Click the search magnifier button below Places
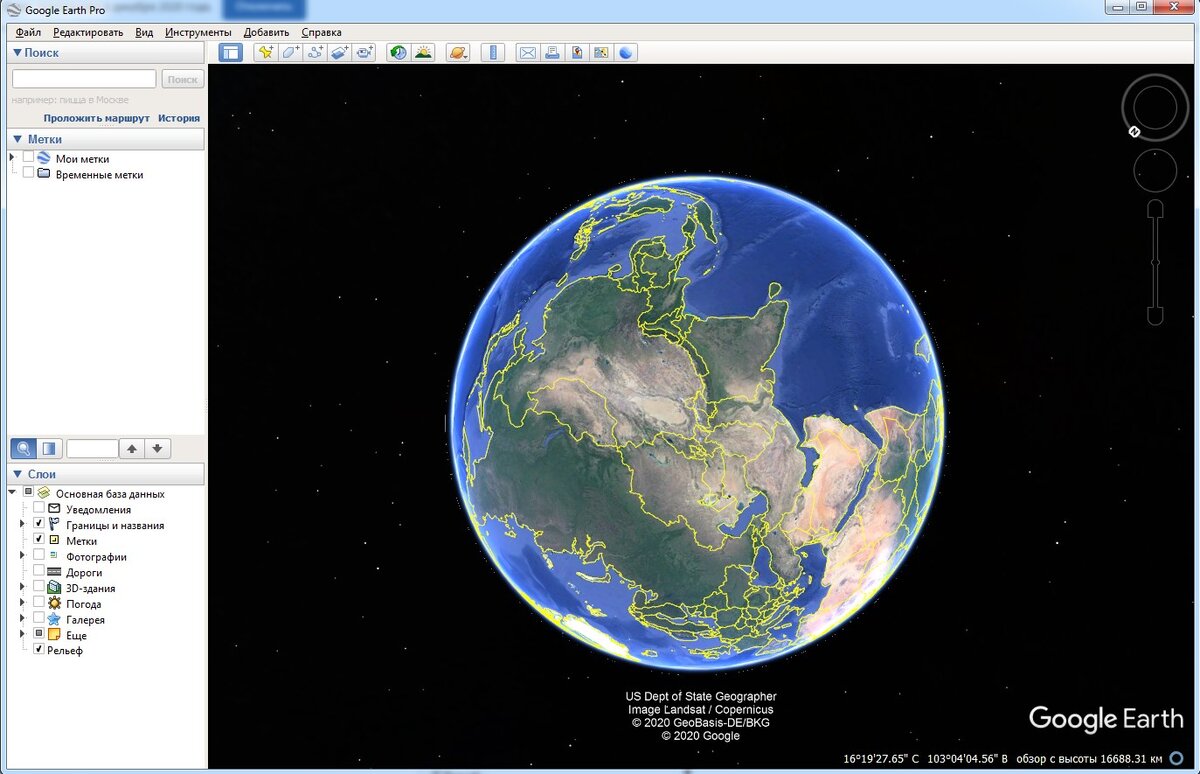Screen dimensions: 1200x774 click(x=24, y=448)
